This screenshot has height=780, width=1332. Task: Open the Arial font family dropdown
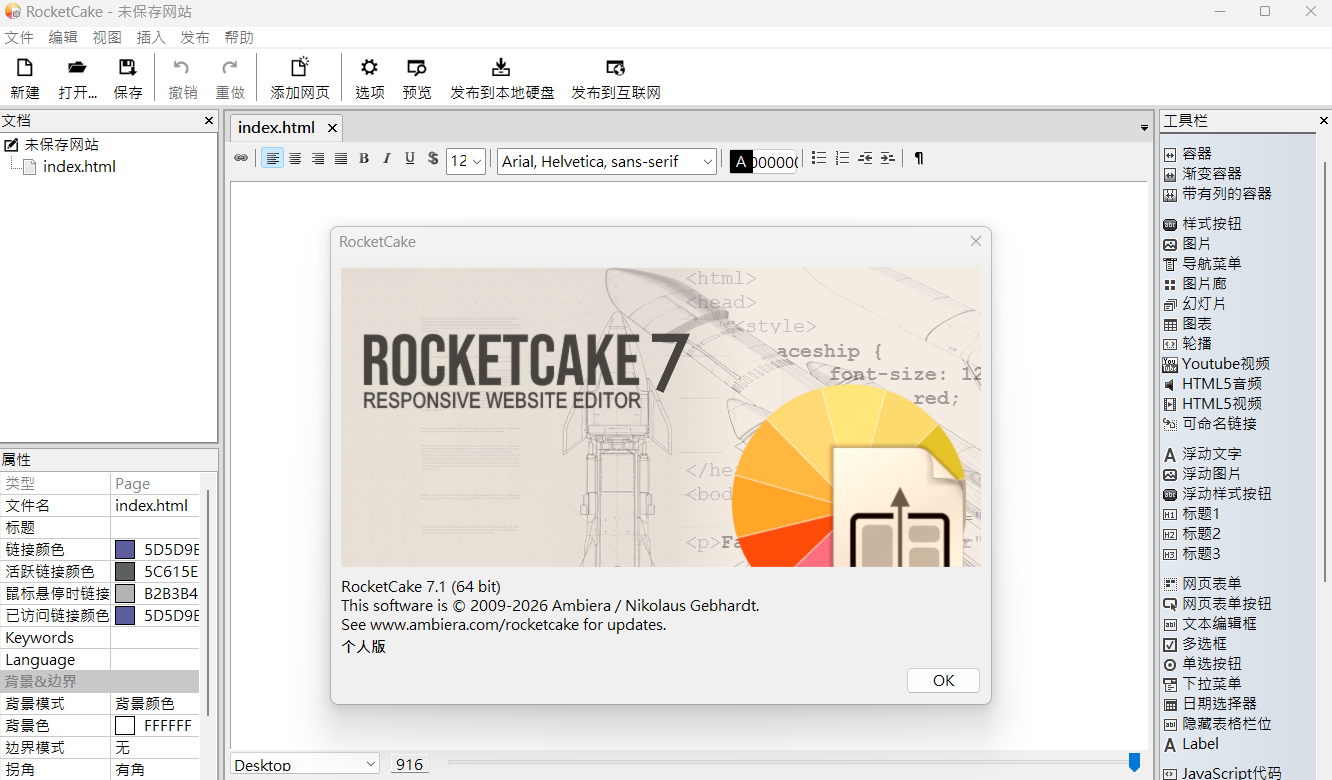click(606, 161)
